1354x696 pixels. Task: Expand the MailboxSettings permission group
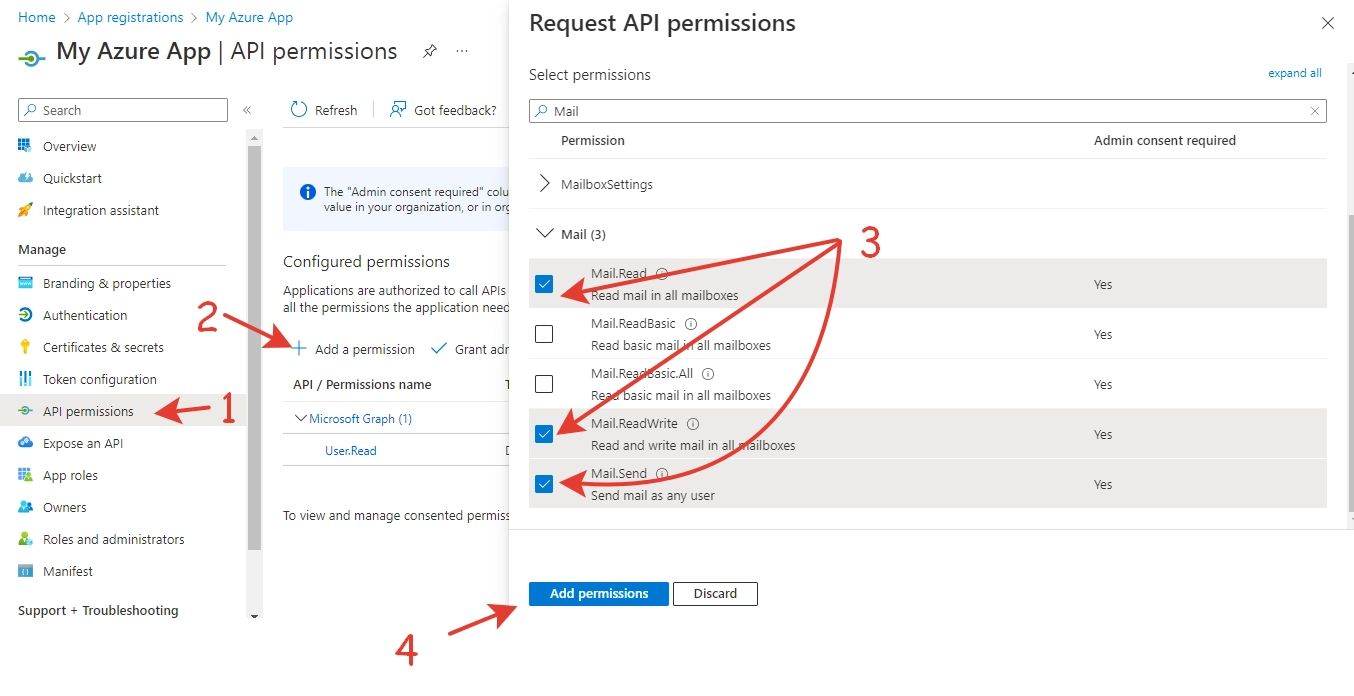point(545,184)
